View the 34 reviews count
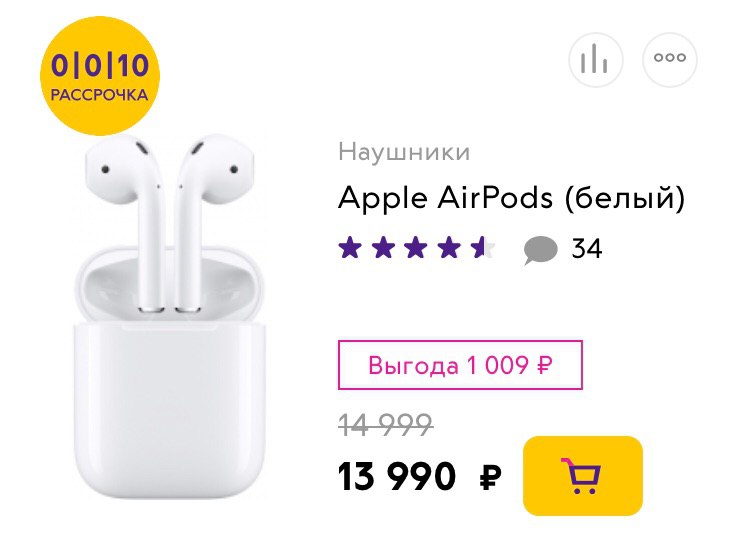This screenshot has width=750, height=552. coord(587,248)
